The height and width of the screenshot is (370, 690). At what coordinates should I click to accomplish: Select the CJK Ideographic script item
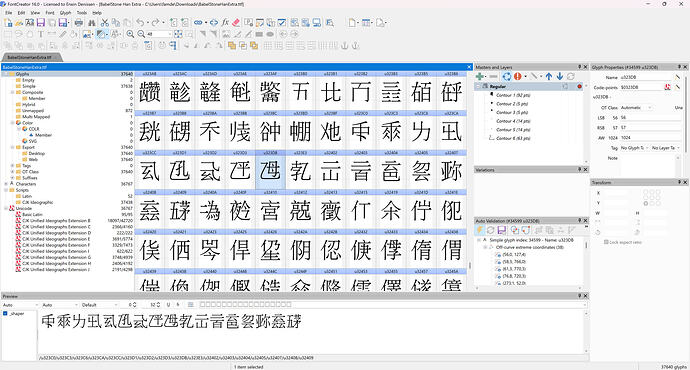click(x=37, y=202)
